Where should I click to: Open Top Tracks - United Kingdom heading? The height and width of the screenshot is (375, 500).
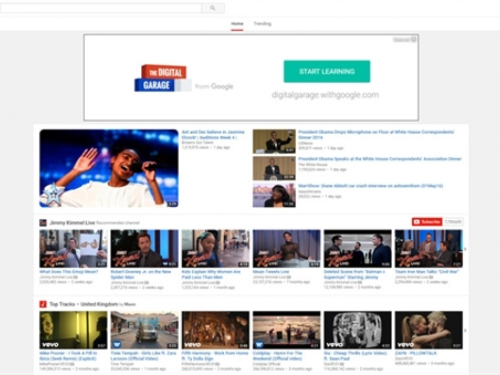[84, 304]
